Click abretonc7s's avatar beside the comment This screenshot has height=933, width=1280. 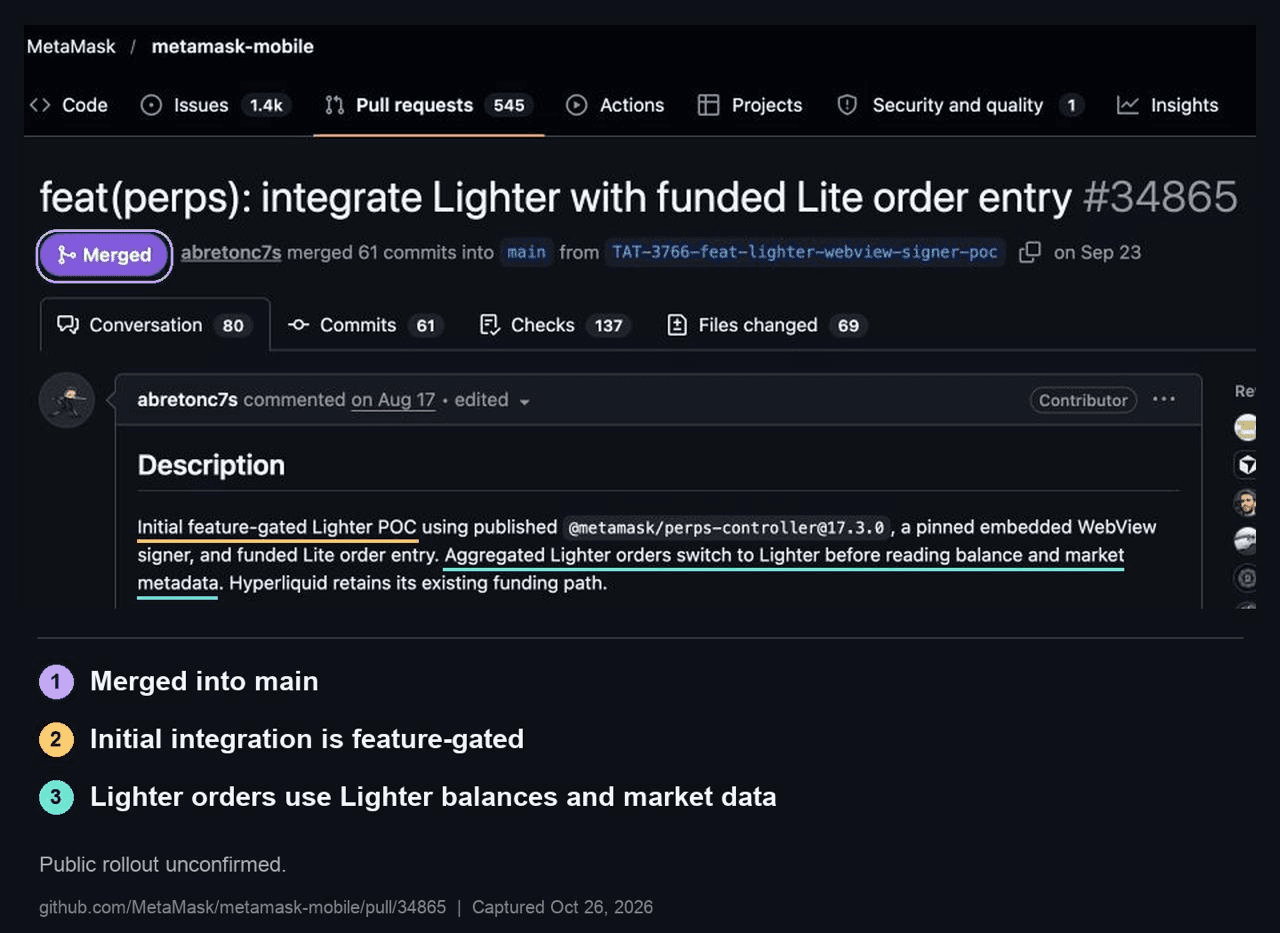point(66,400)
